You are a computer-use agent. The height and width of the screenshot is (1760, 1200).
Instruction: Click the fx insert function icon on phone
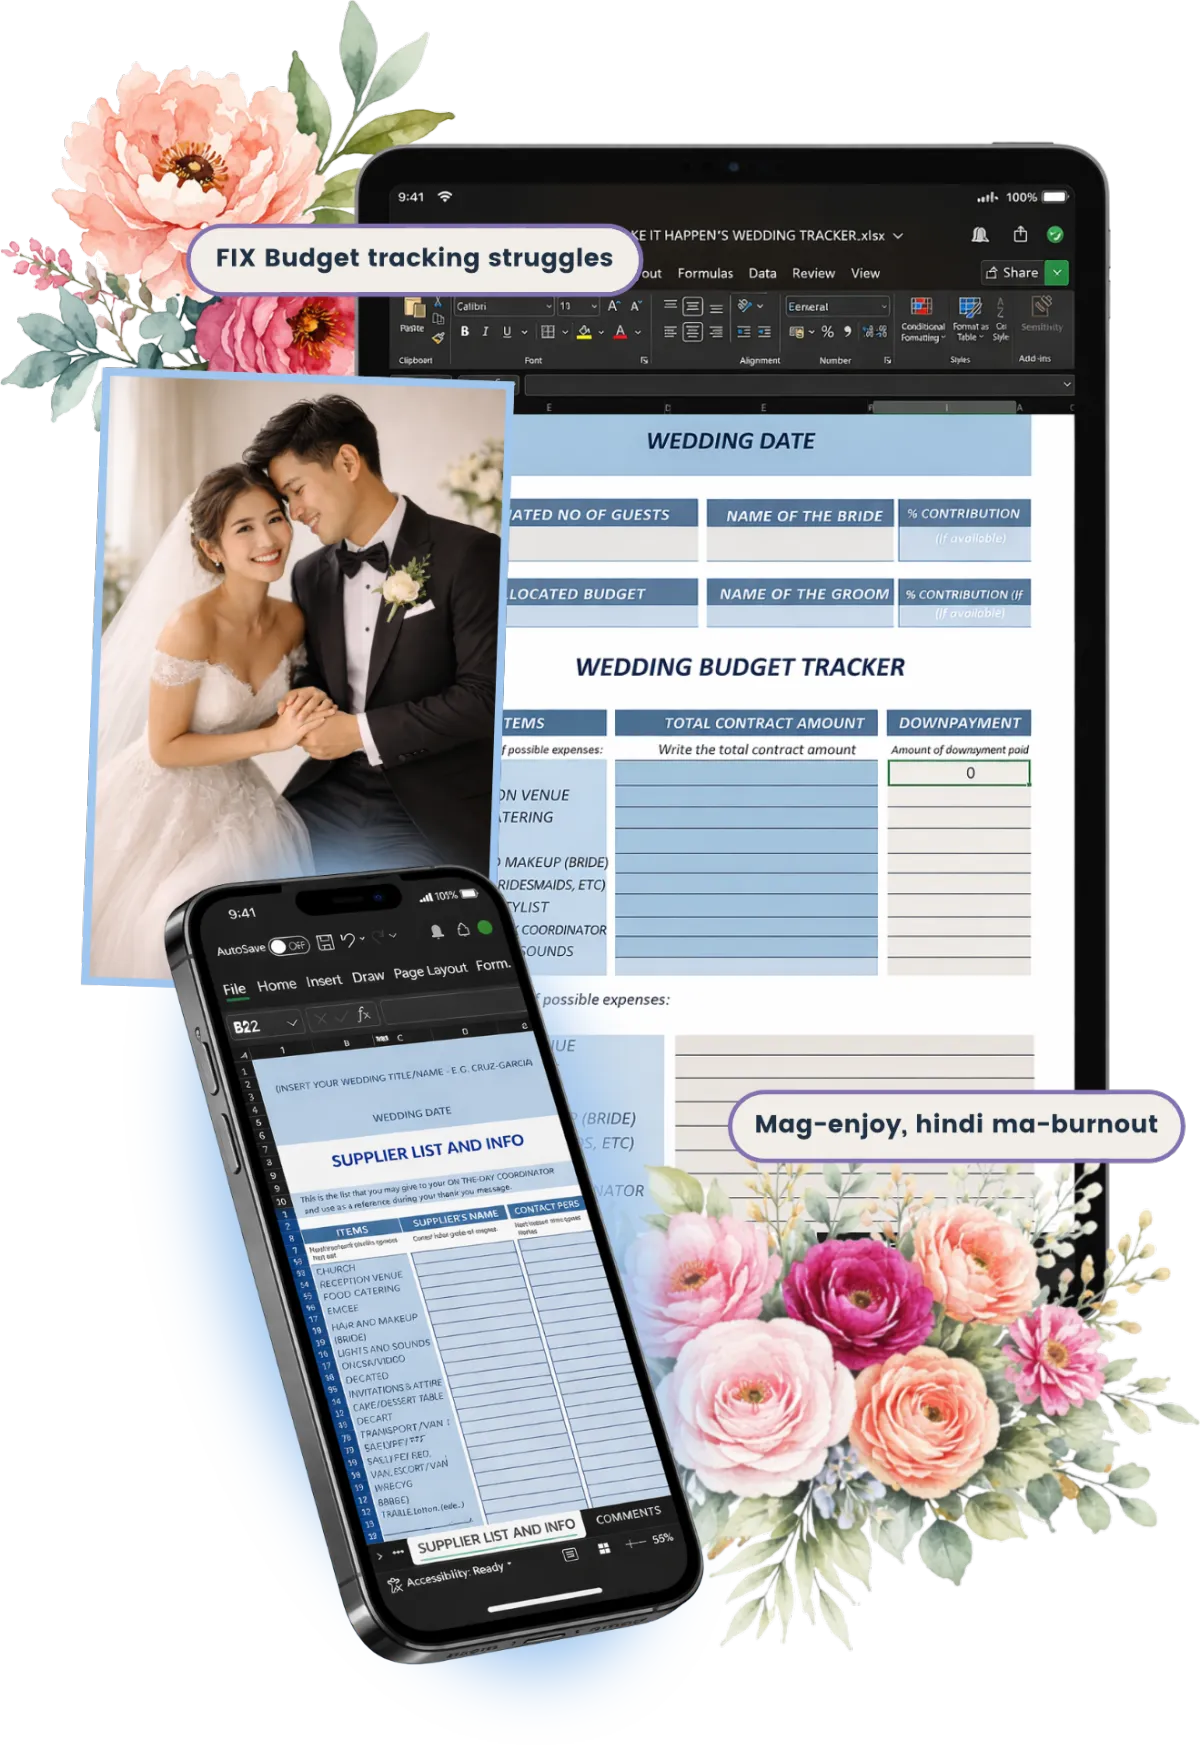click(x=364, y=1015)
